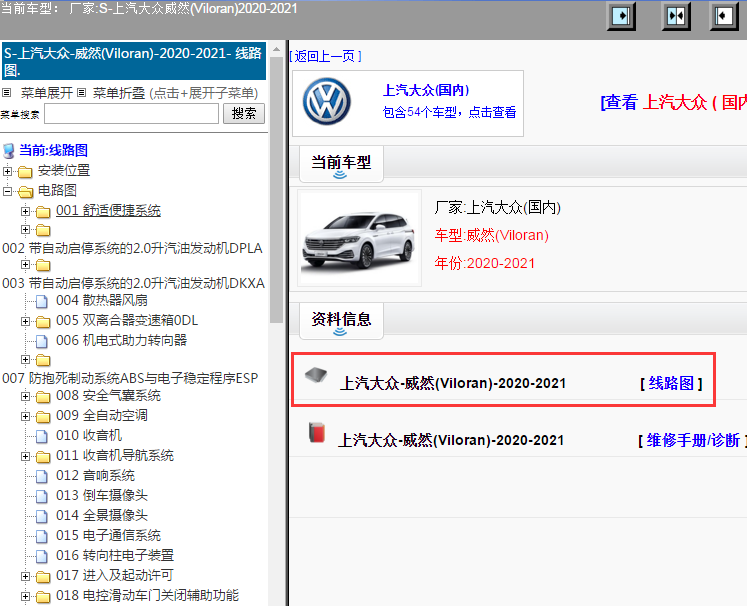Click the 菜单折叠 collapse-all icon
Viewport: 747px width, 606px height.
coord(81,92)
